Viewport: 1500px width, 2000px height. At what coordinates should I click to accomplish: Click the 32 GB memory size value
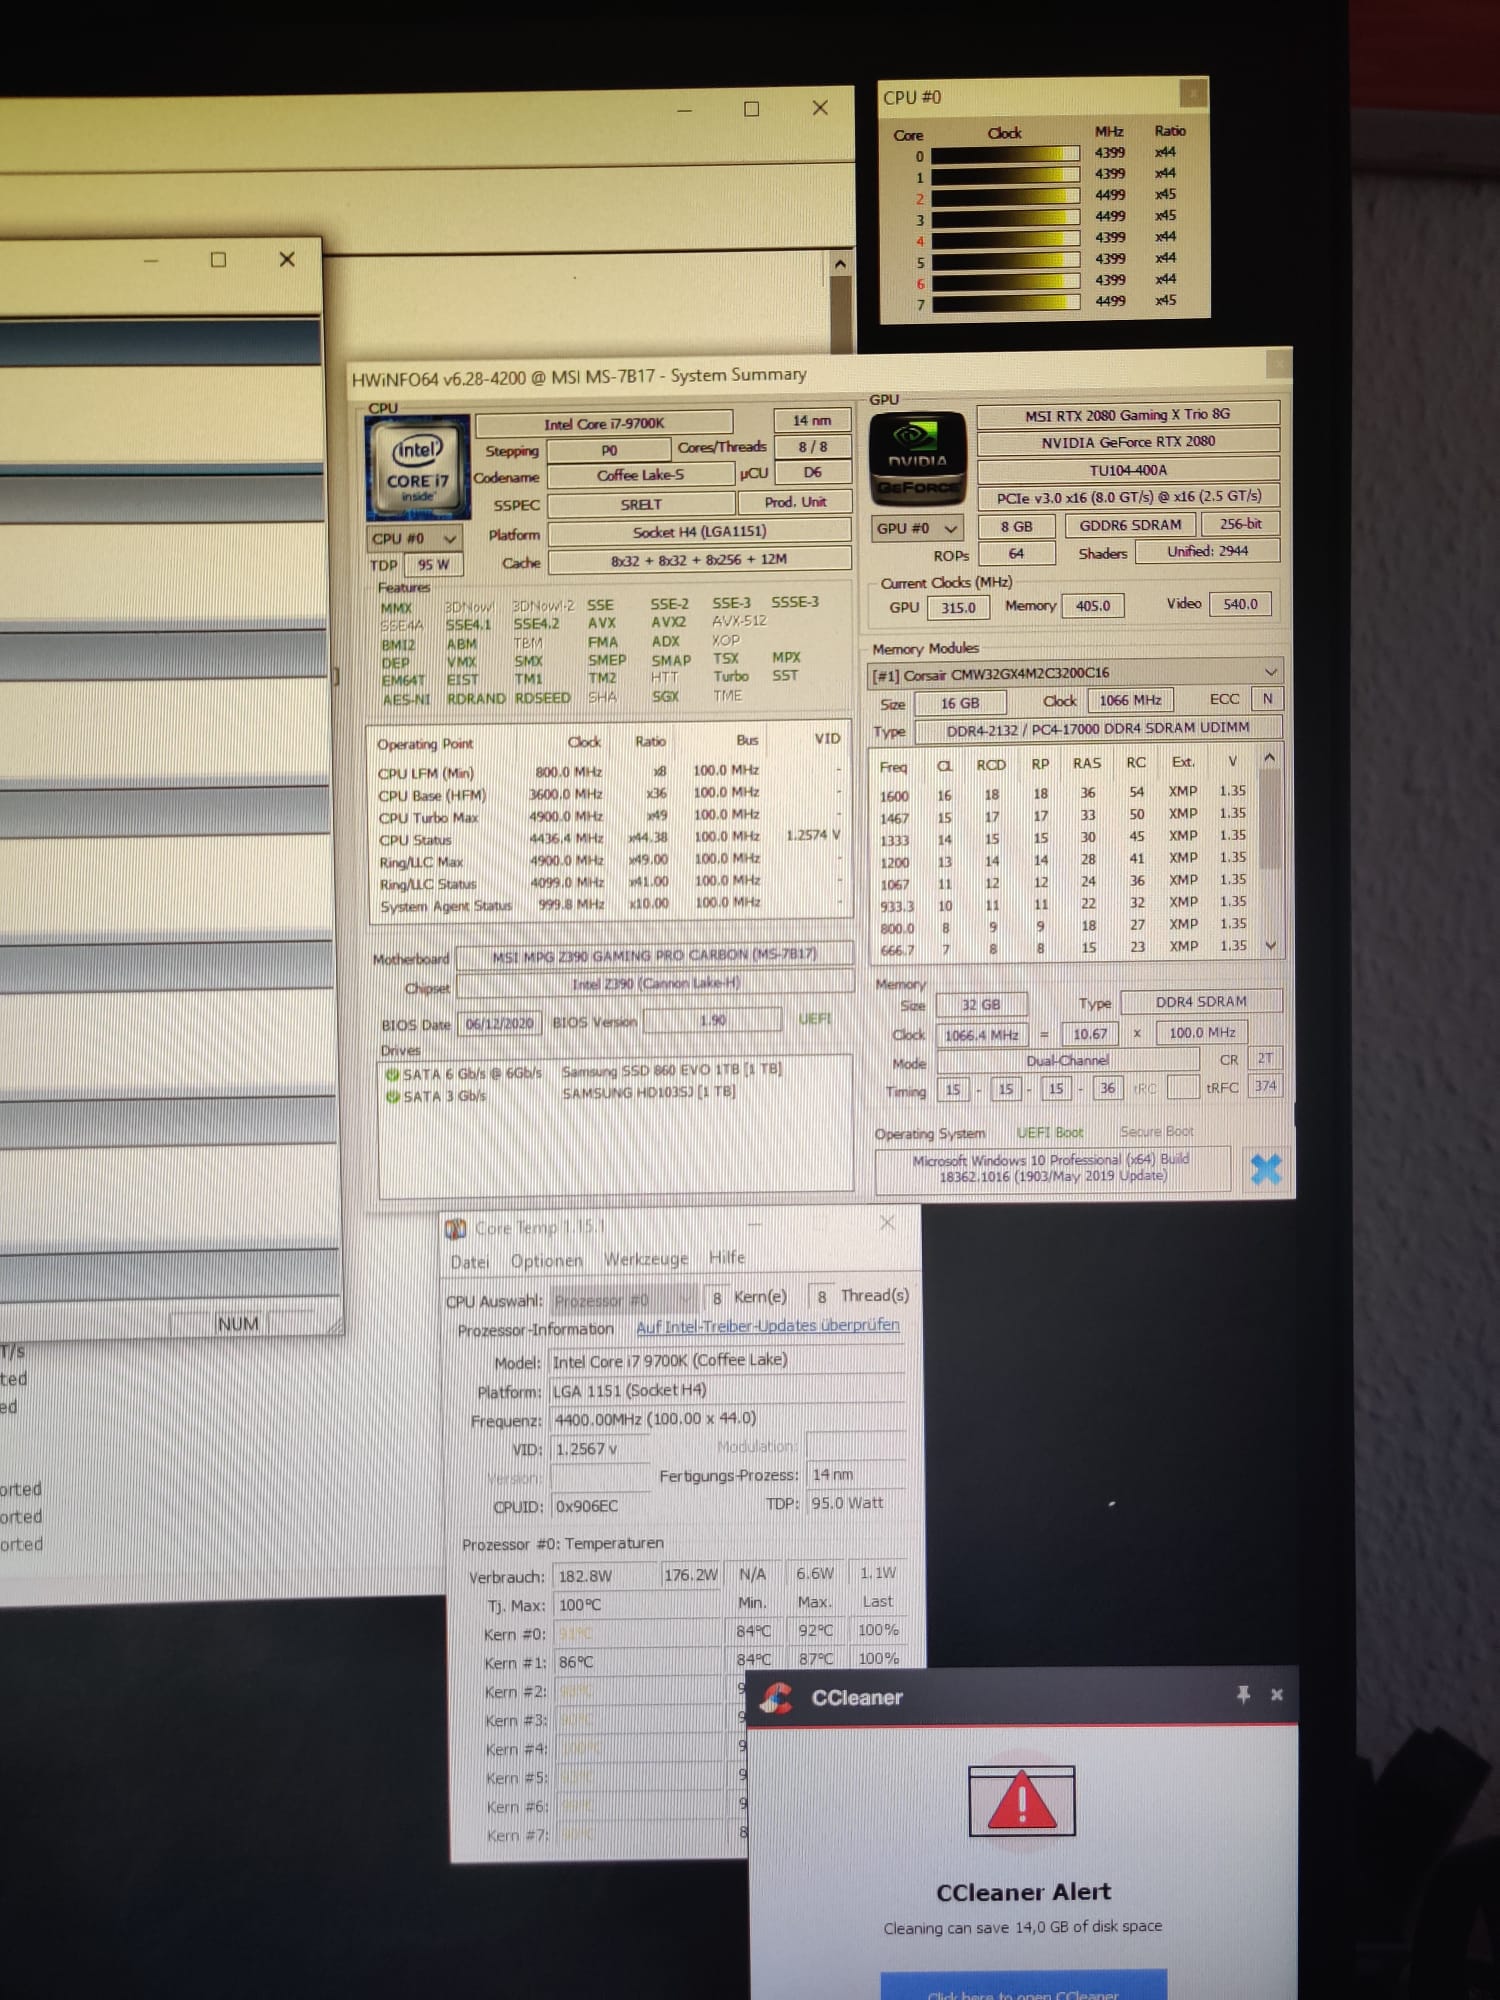click(981, 1004)
